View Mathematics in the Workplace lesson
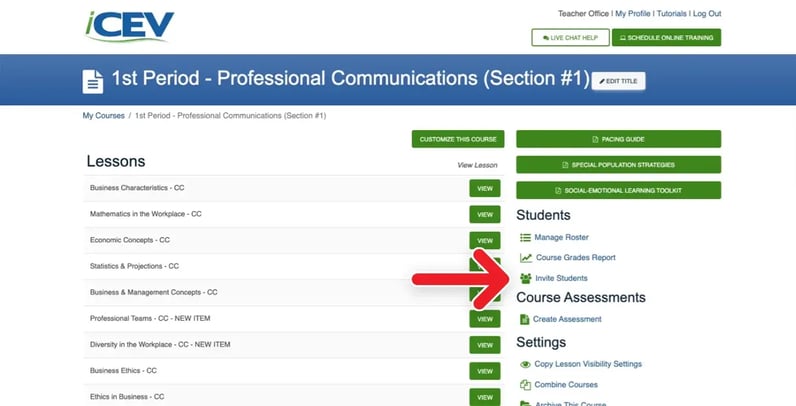The width and height of the screenshot is (796, 406). coord(485,215)
